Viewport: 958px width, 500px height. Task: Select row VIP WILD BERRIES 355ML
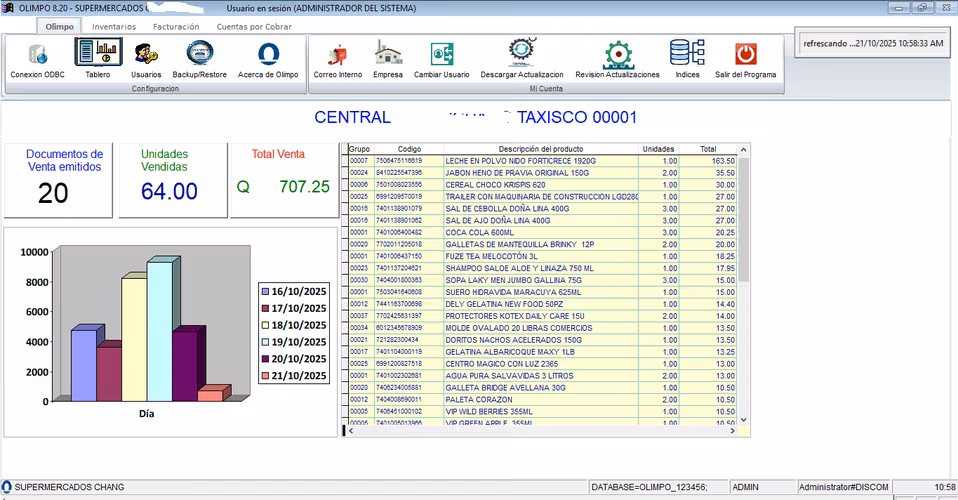tap(541, 411)
